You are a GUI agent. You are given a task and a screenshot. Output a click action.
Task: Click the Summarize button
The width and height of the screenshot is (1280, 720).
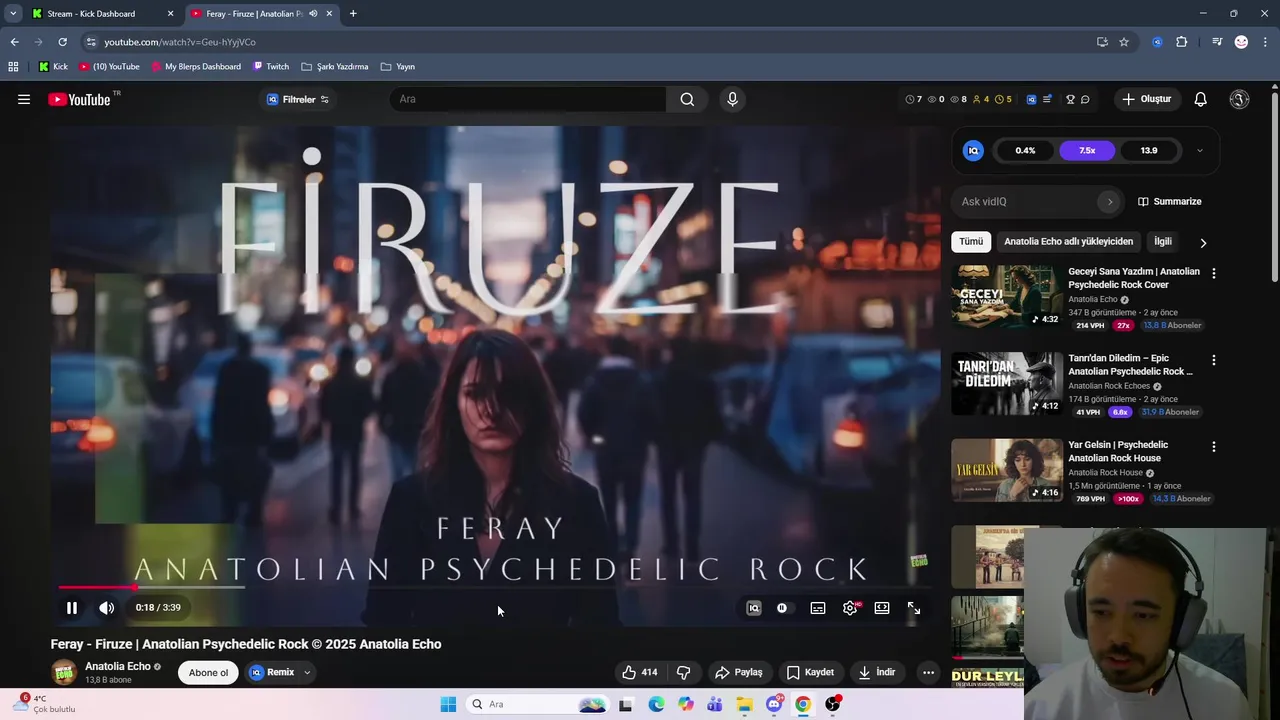pos(1169,201)
